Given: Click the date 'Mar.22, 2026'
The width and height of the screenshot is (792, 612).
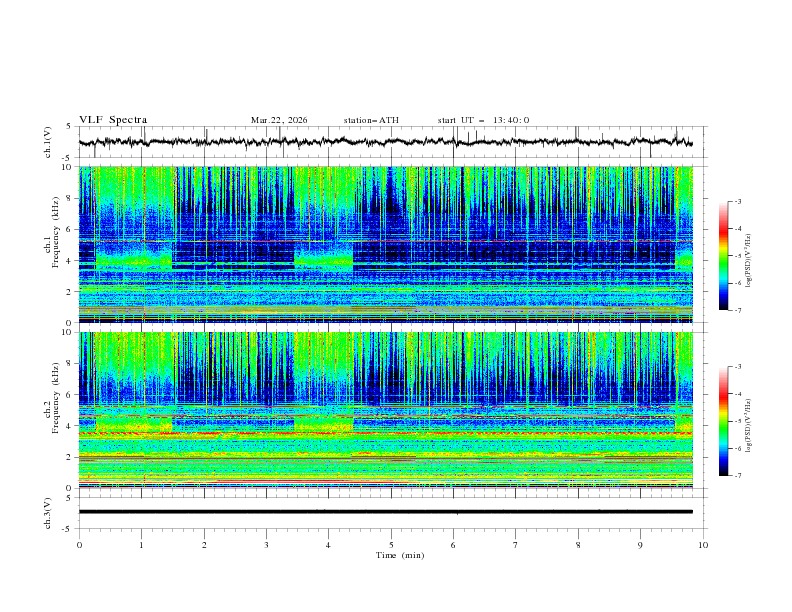Looking at the screenshot, I should (279, 120).
